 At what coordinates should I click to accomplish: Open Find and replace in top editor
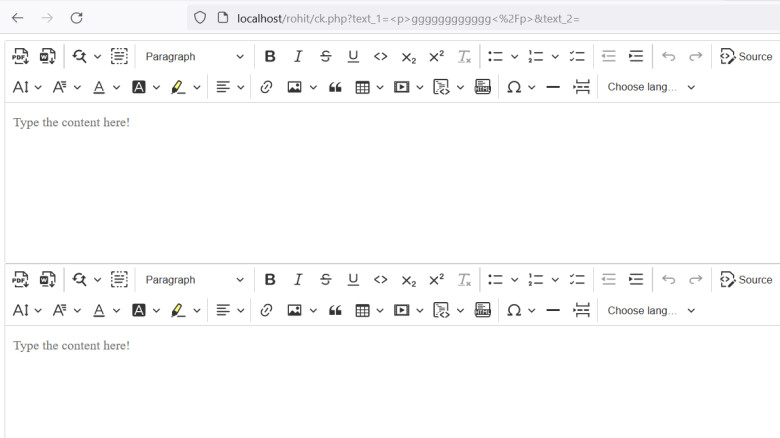pos(80,56)
